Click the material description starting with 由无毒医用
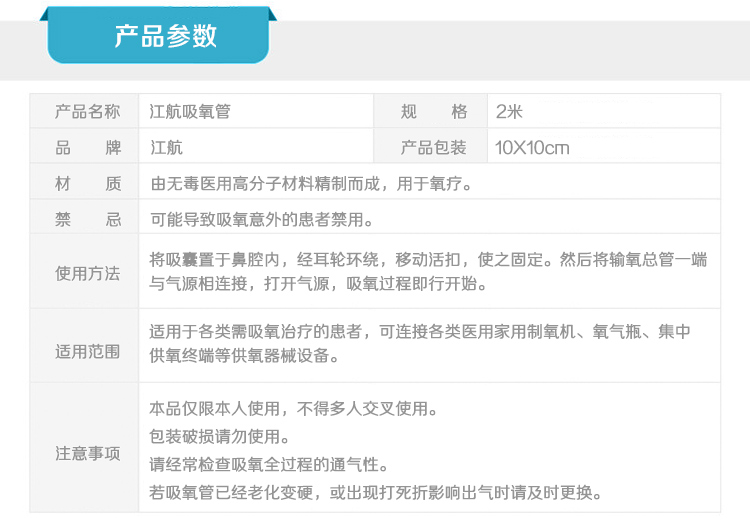Screen dimensions: 750x530 [310, 183]
